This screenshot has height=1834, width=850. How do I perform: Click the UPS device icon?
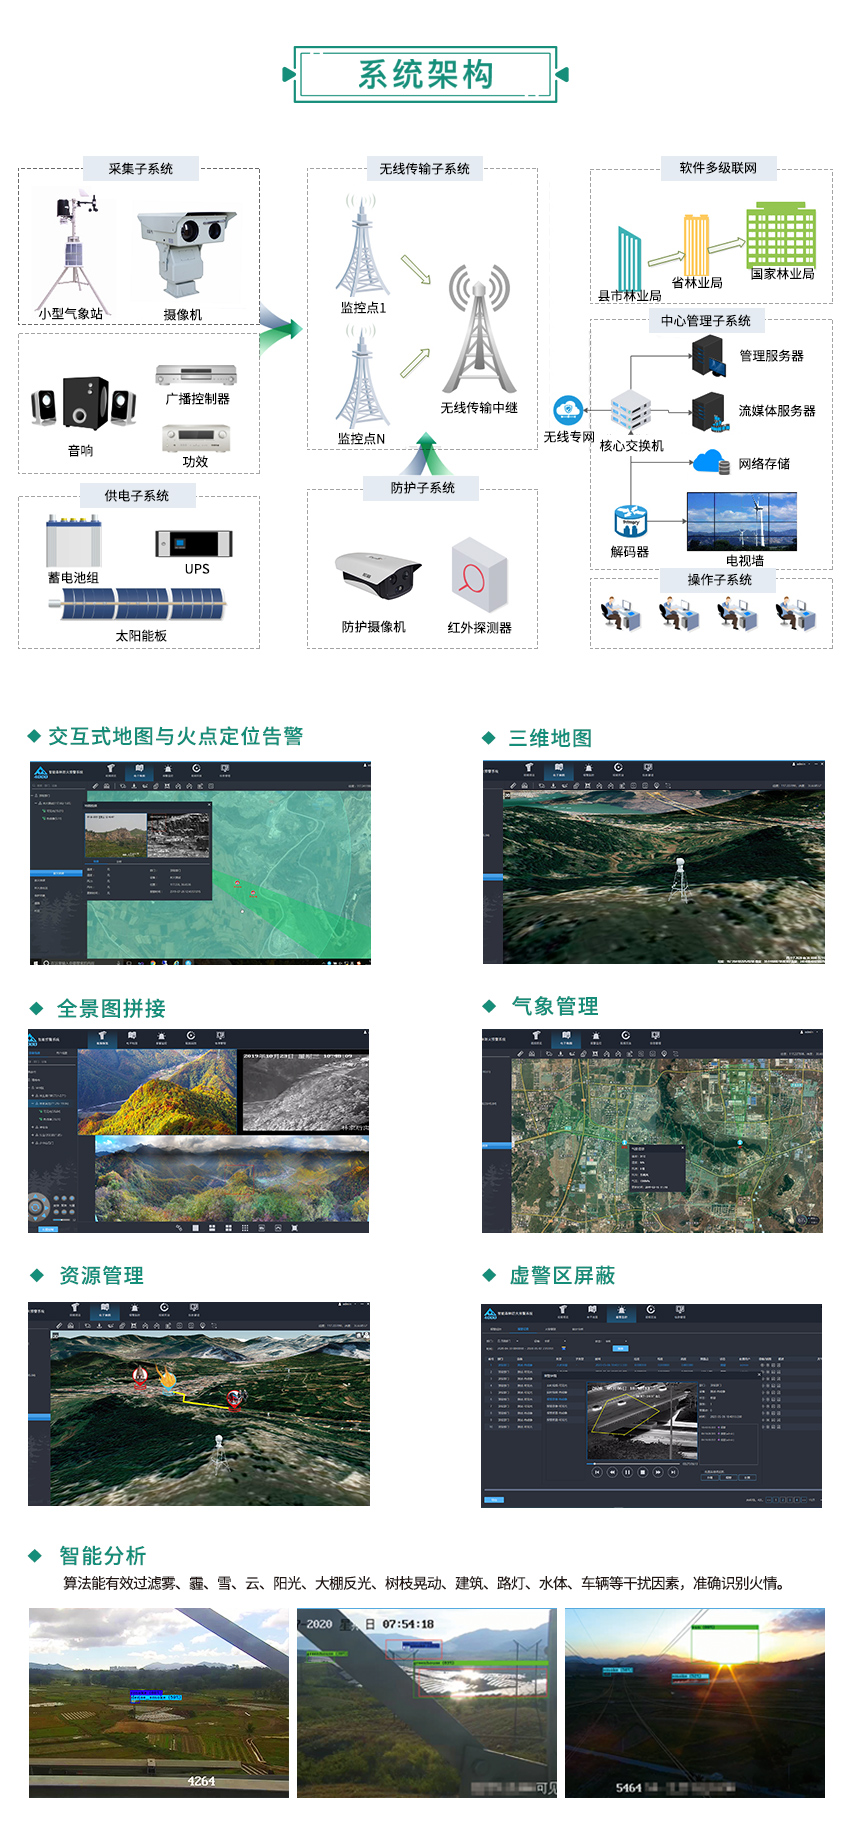pyautogui.click(x=194, y=543)
